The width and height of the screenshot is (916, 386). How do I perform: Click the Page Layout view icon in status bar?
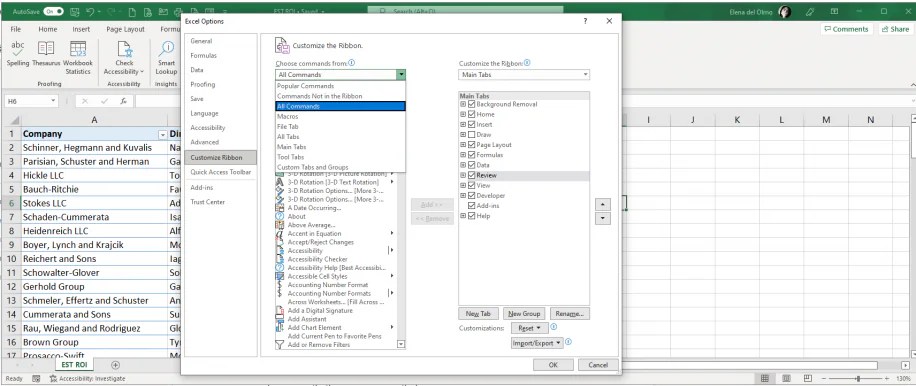[x=786, y=378]
